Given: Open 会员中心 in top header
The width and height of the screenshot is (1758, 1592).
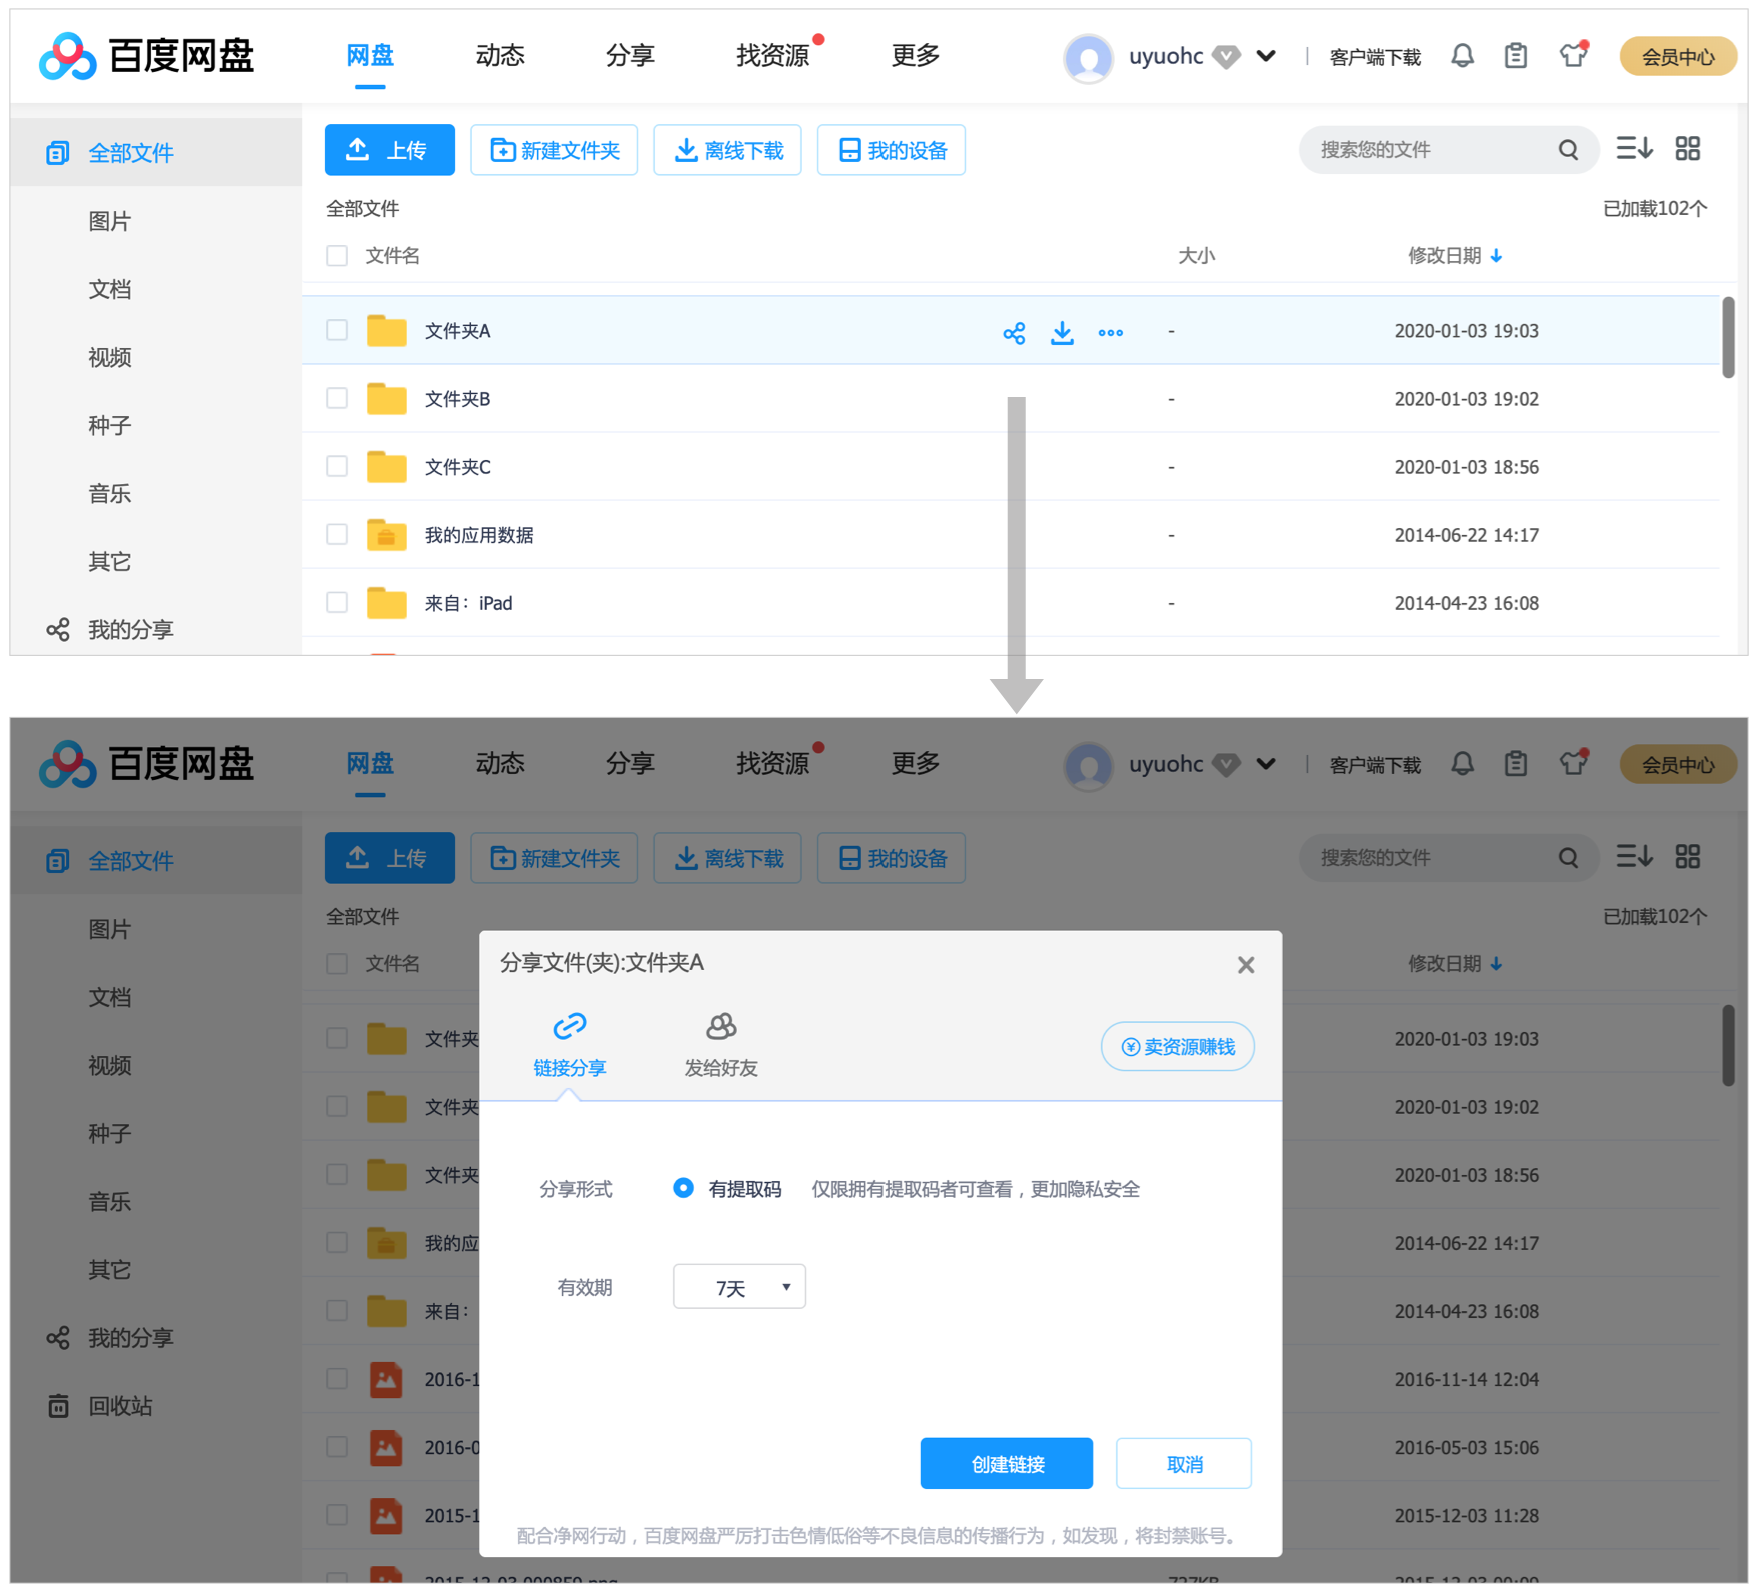Looking at the screenshot, I should point(1678,57).
